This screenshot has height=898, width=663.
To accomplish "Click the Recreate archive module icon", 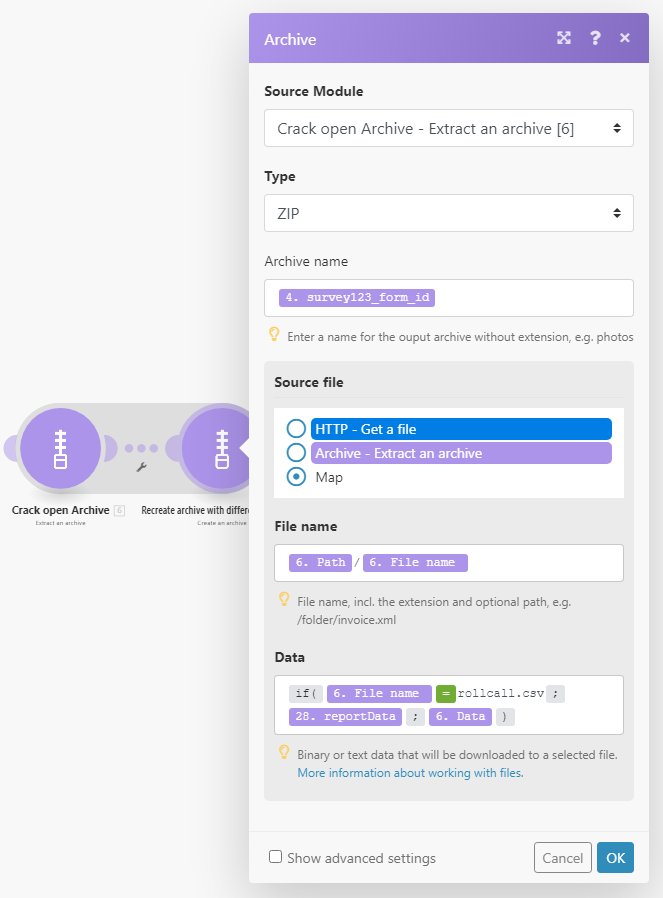I will [219, 447].
